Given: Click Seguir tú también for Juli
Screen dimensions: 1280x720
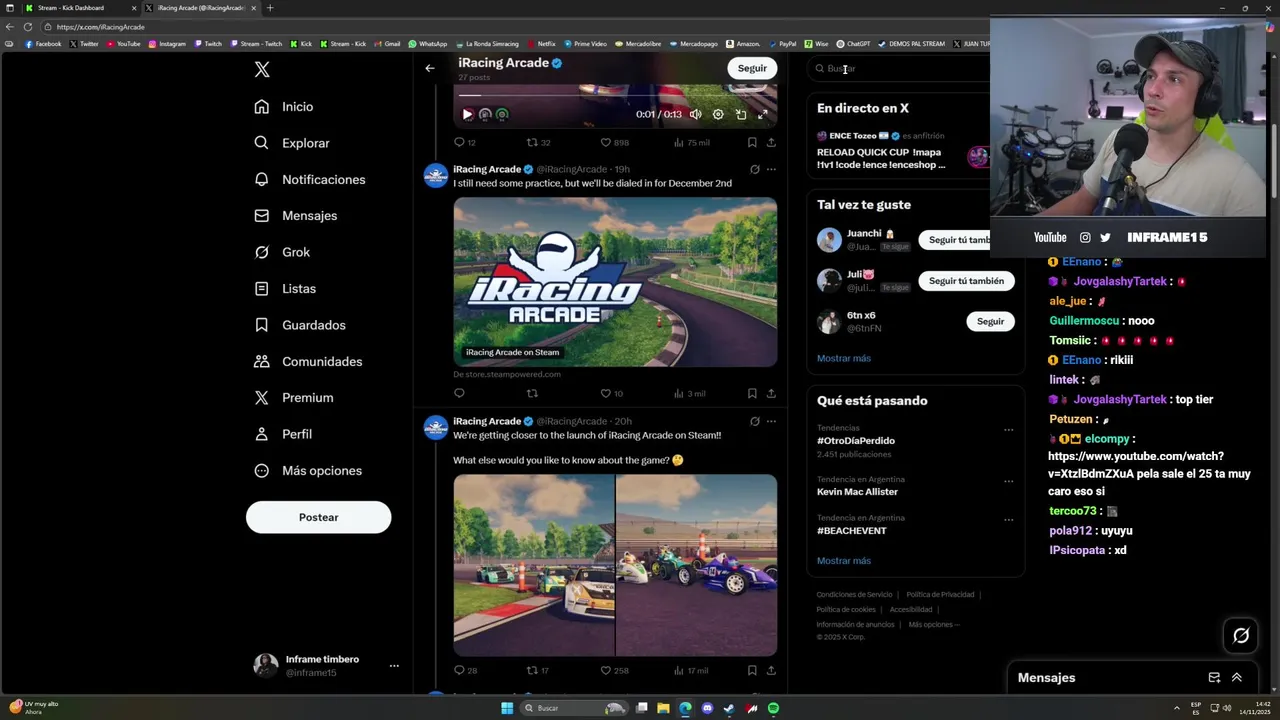Looking at the screenshot, I should coord(966,281).
